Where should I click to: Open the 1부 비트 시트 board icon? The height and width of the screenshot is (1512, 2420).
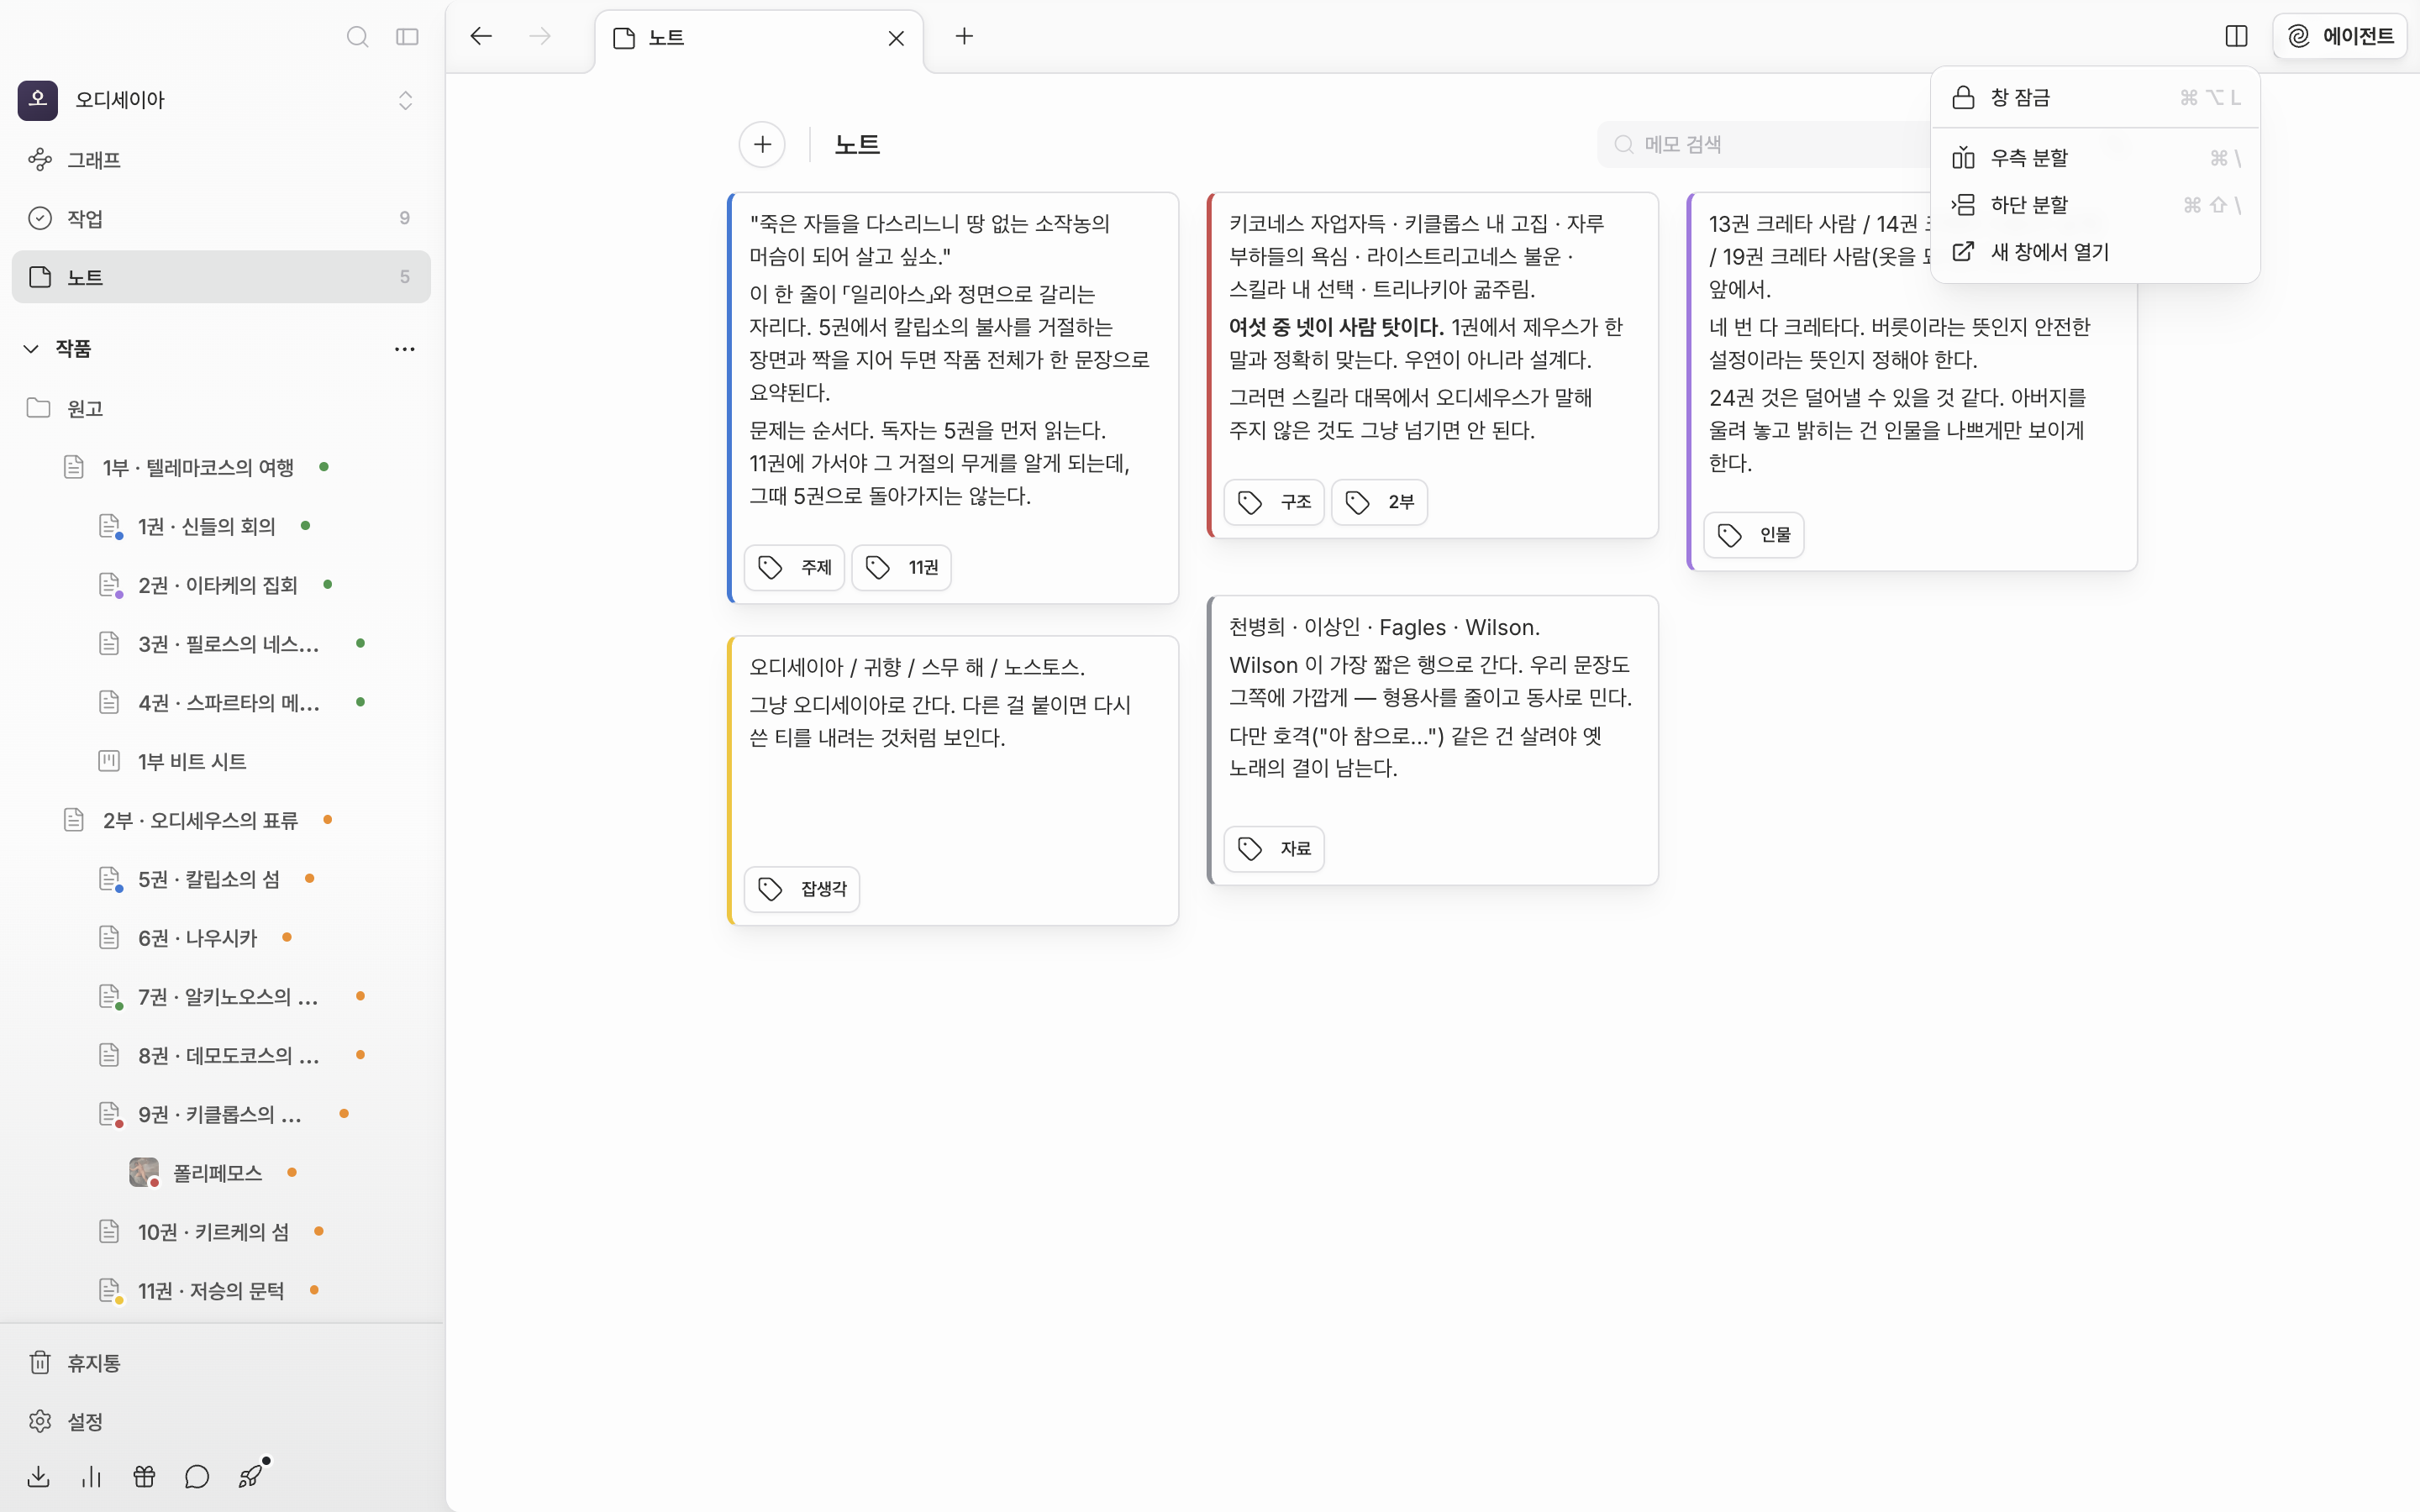click(109, 761)
